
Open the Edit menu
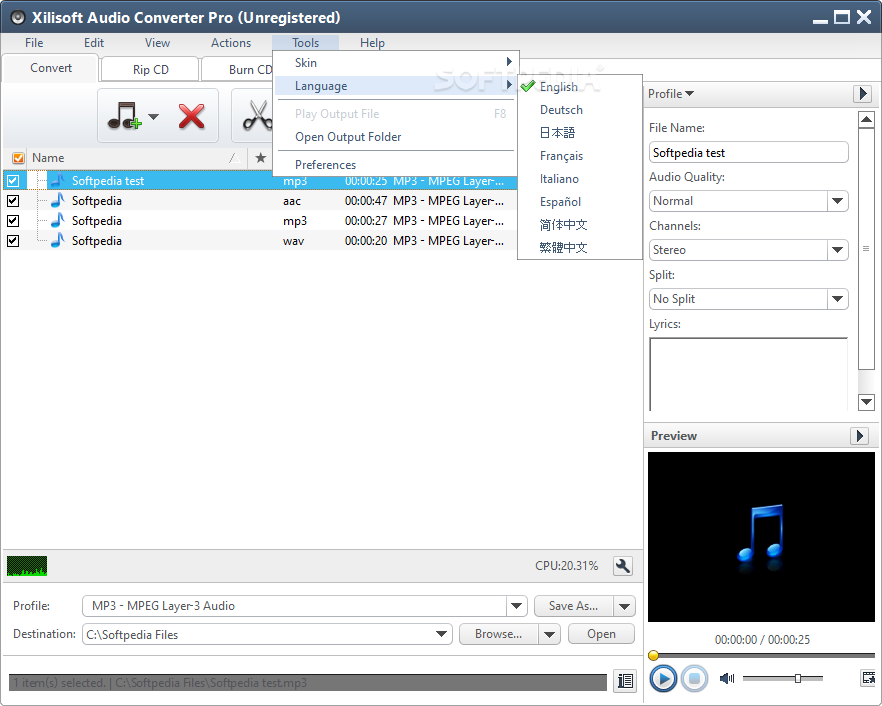coord(94,43)
